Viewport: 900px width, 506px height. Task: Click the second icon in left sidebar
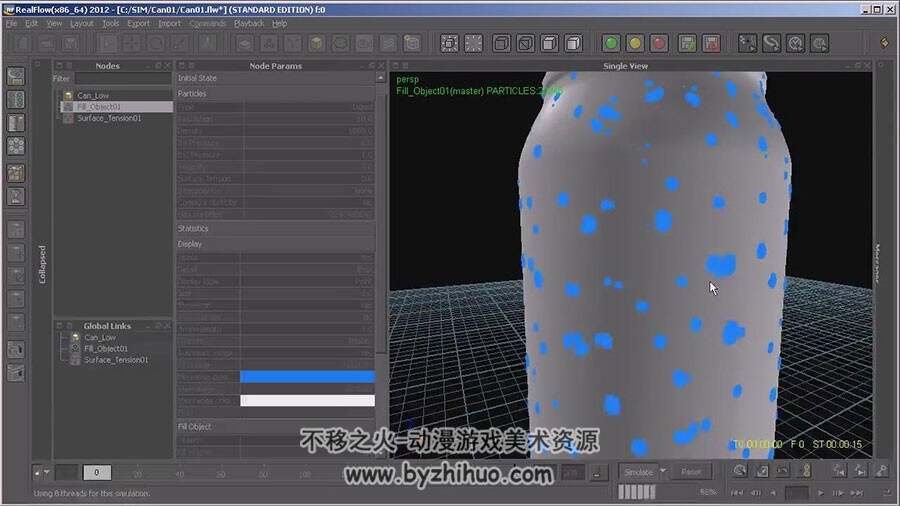click(x=15, y=100)
